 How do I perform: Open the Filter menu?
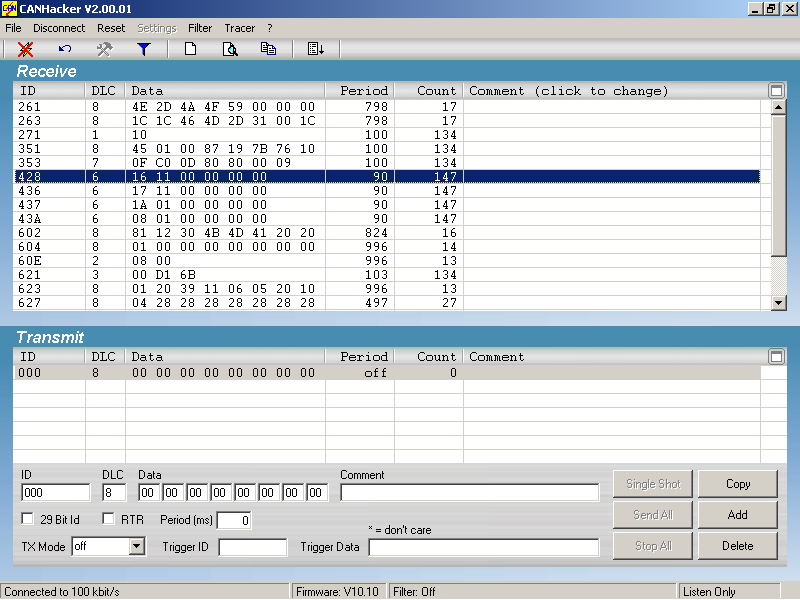tap(200, 28)
